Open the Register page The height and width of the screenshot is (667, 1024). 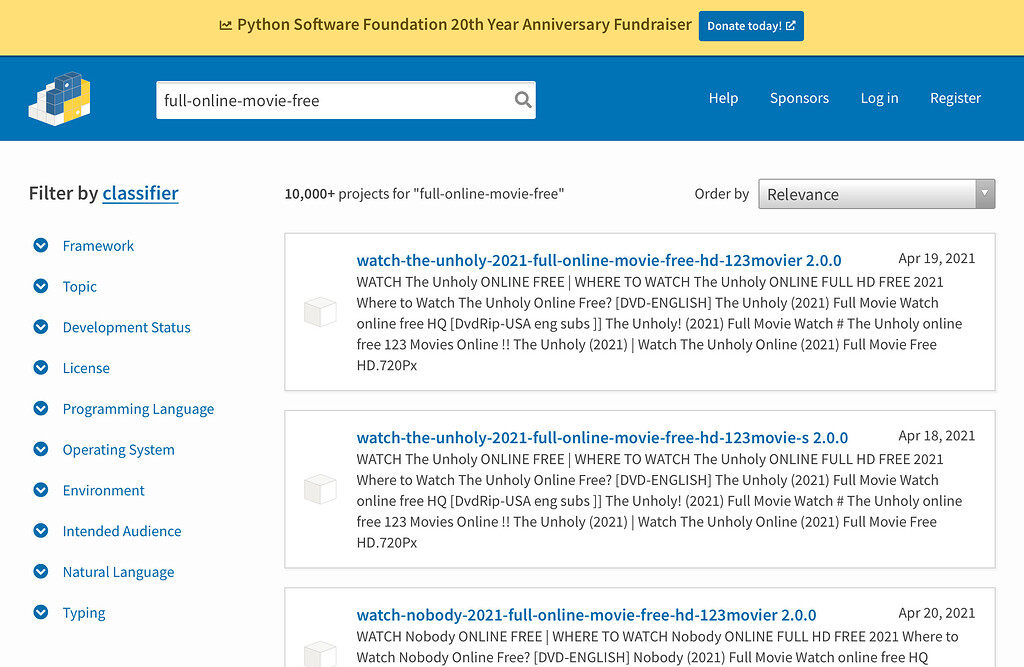(955, 98)
